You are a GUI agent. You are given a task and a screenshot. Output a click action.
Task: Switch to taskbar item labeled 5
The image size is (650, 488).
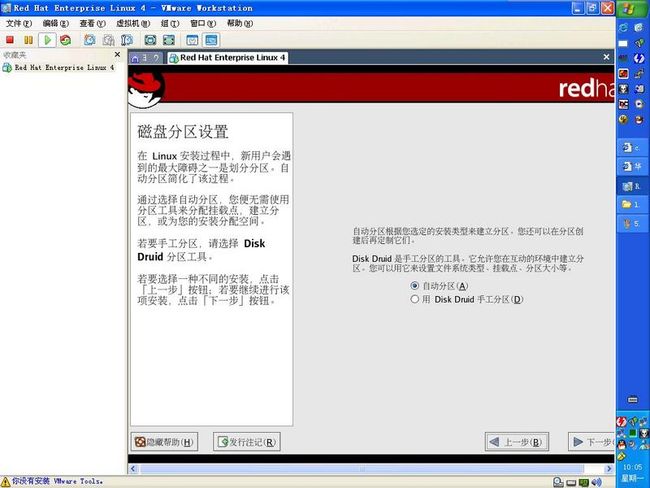point(633,223)
